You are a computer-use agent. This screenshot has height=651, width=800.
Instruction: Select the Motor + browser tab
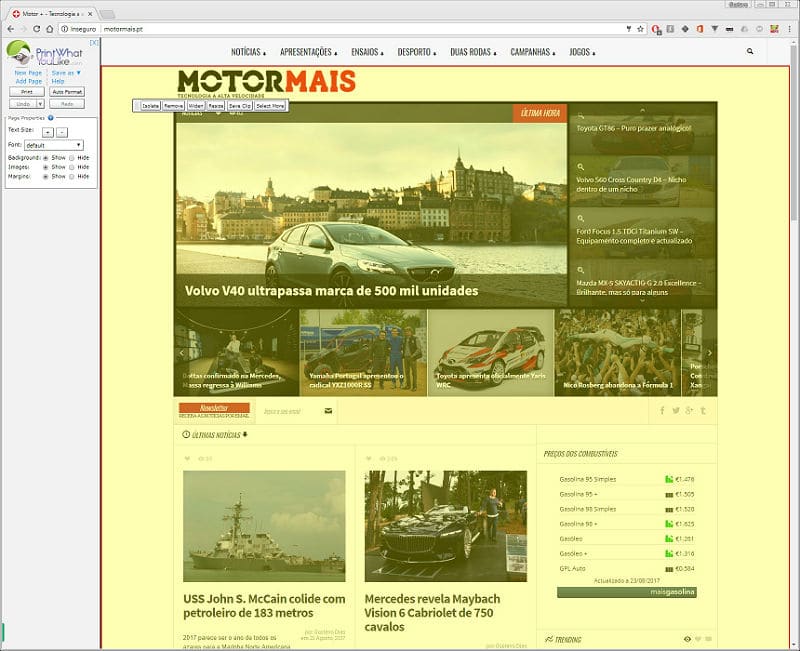click(51, 14)
